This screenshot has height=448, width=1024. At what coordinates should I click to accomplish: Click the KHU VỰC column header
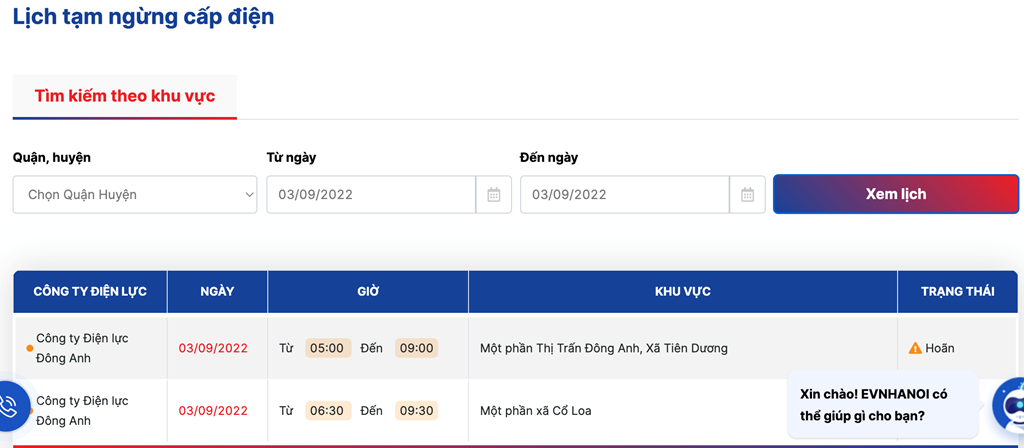pyautogui.click(x=682, y=292)
